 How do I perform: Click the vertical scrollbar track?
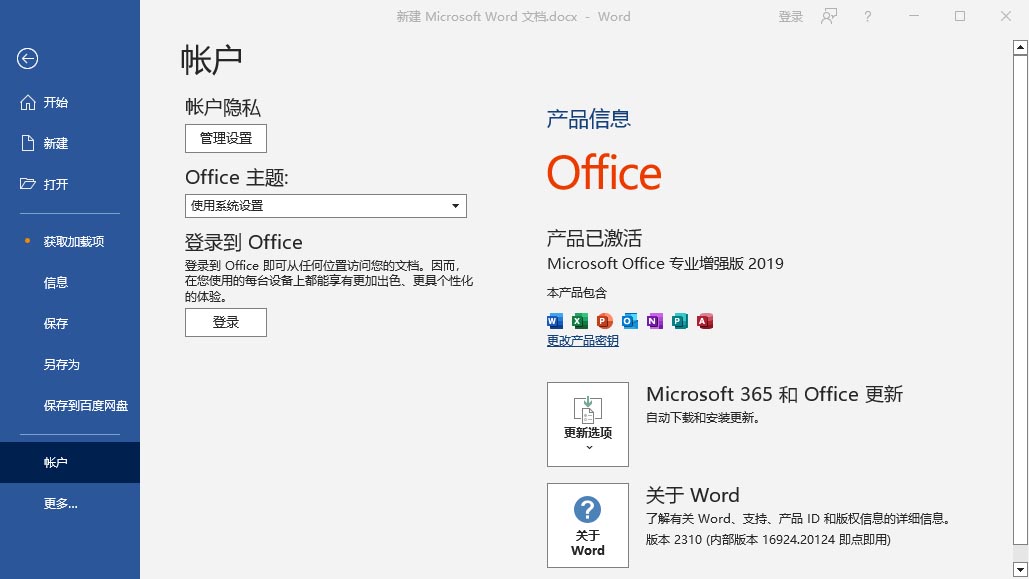pyautogui.click(x=1020, y=553)
